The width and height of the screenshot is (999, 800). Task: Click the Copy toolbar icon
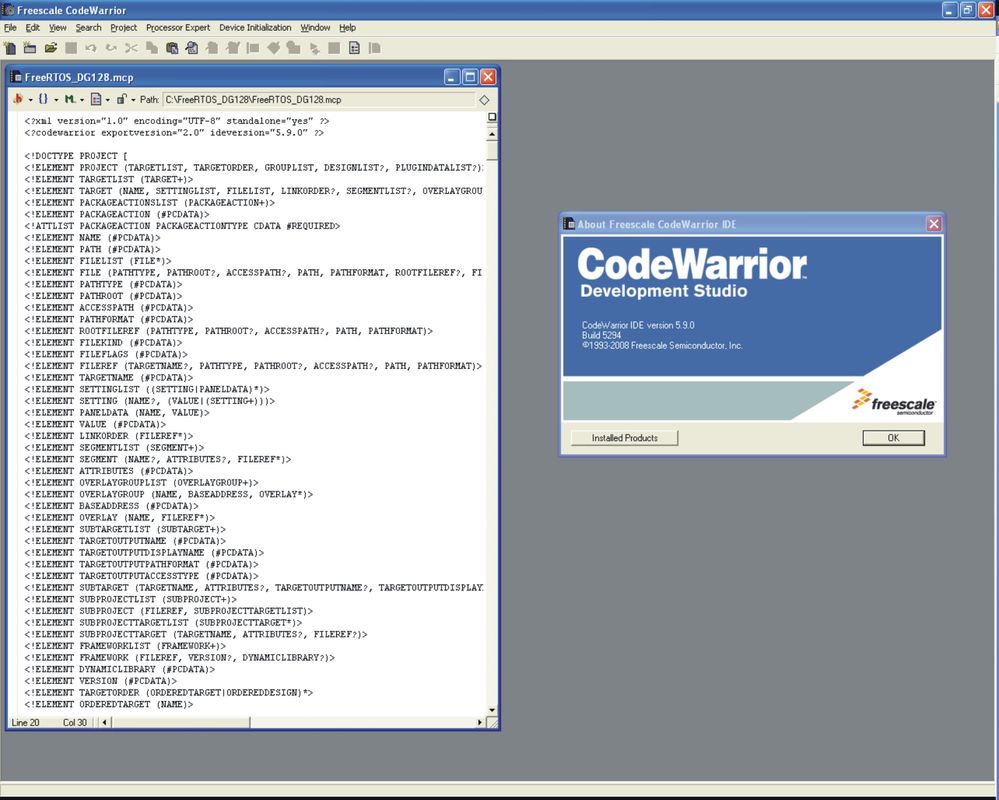click(152, 48)
